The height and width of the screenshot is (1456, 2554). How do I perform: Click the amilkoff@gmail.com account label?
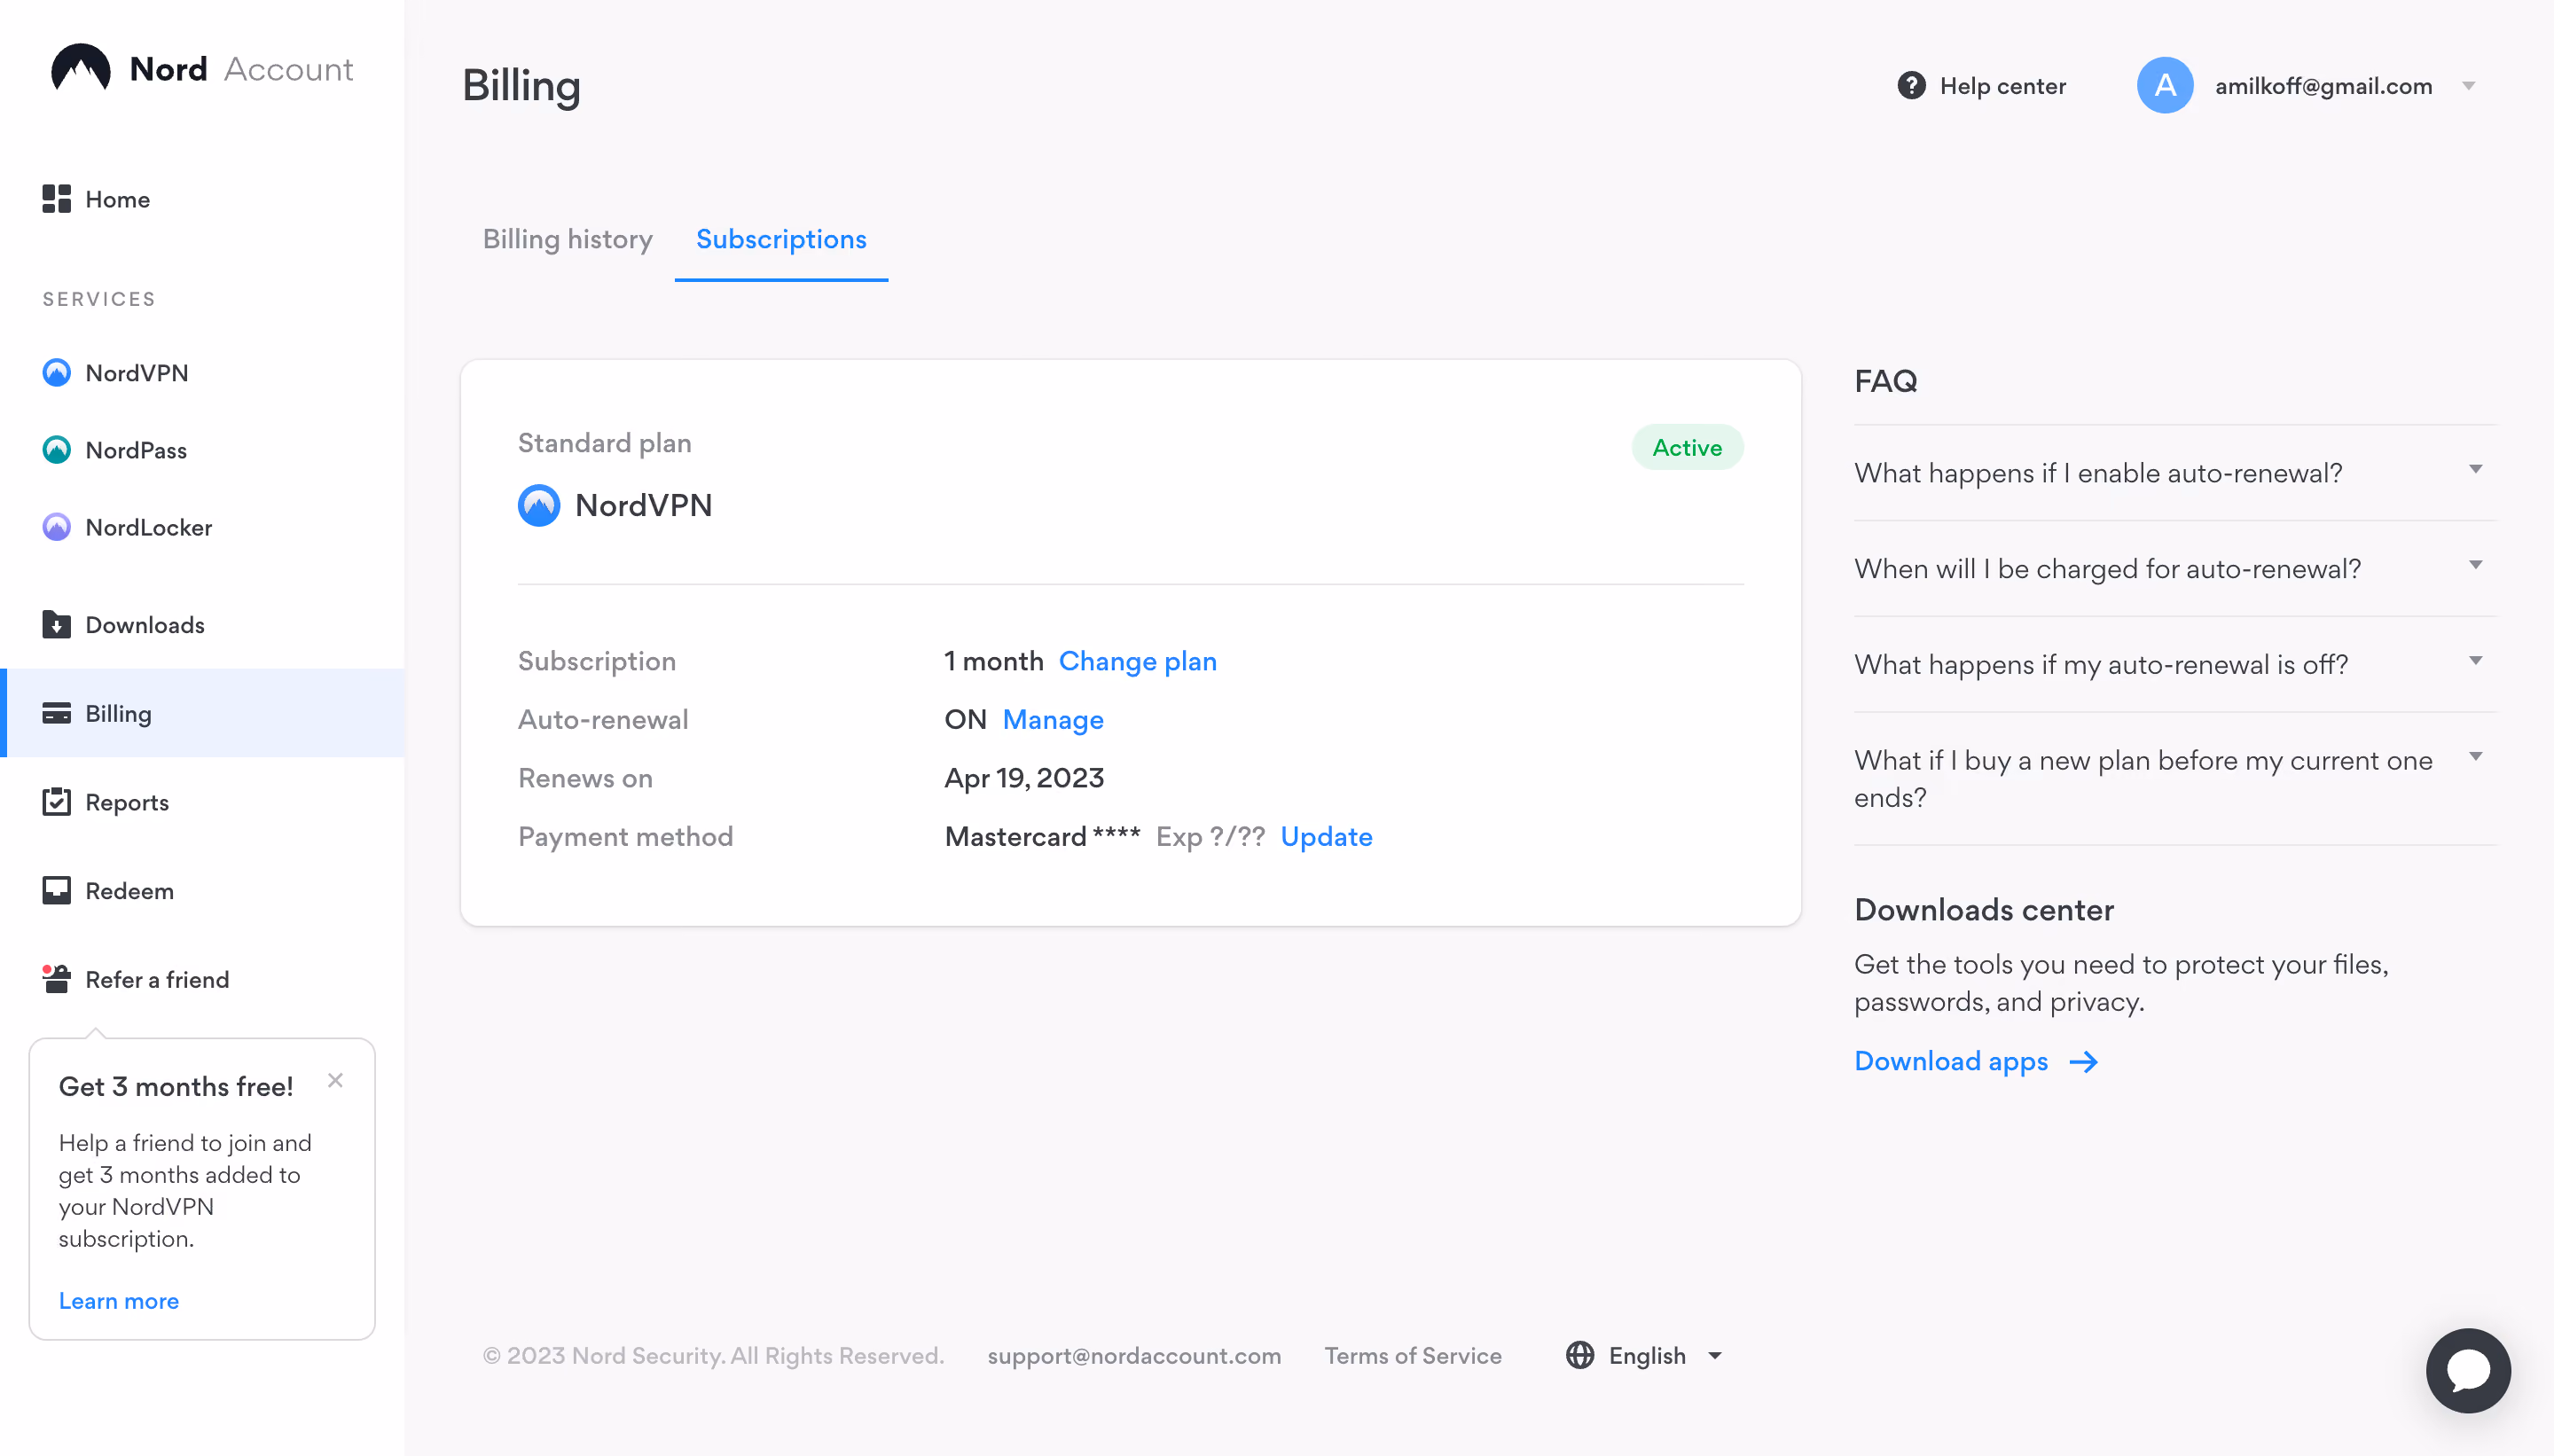2323,86
